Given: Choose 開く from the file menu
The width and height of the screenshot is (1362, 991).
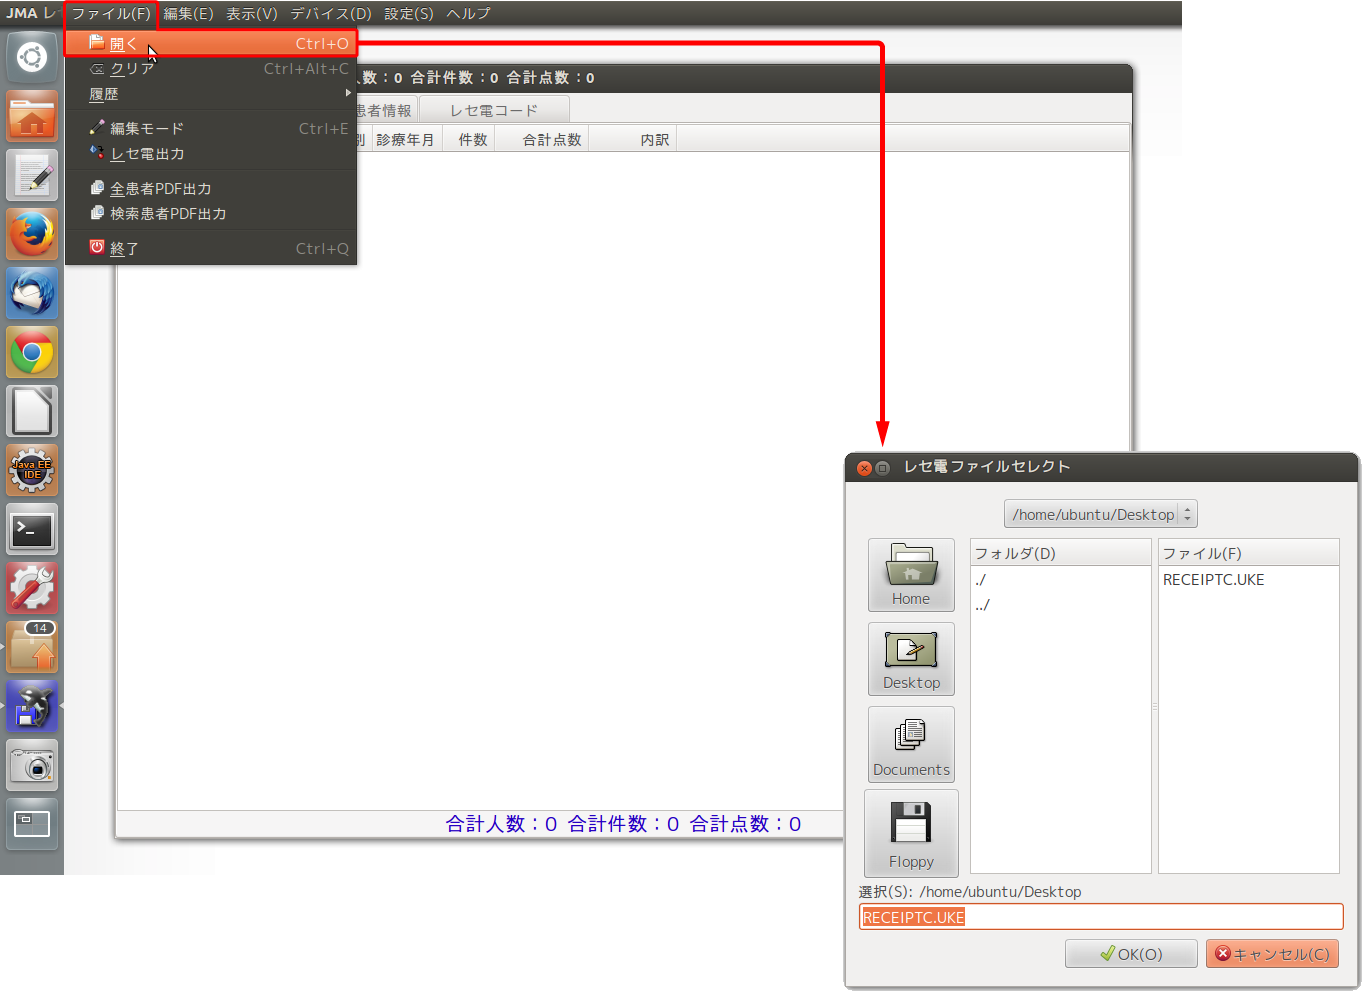Looking at the screenshot, I should (x=211, y=43).
